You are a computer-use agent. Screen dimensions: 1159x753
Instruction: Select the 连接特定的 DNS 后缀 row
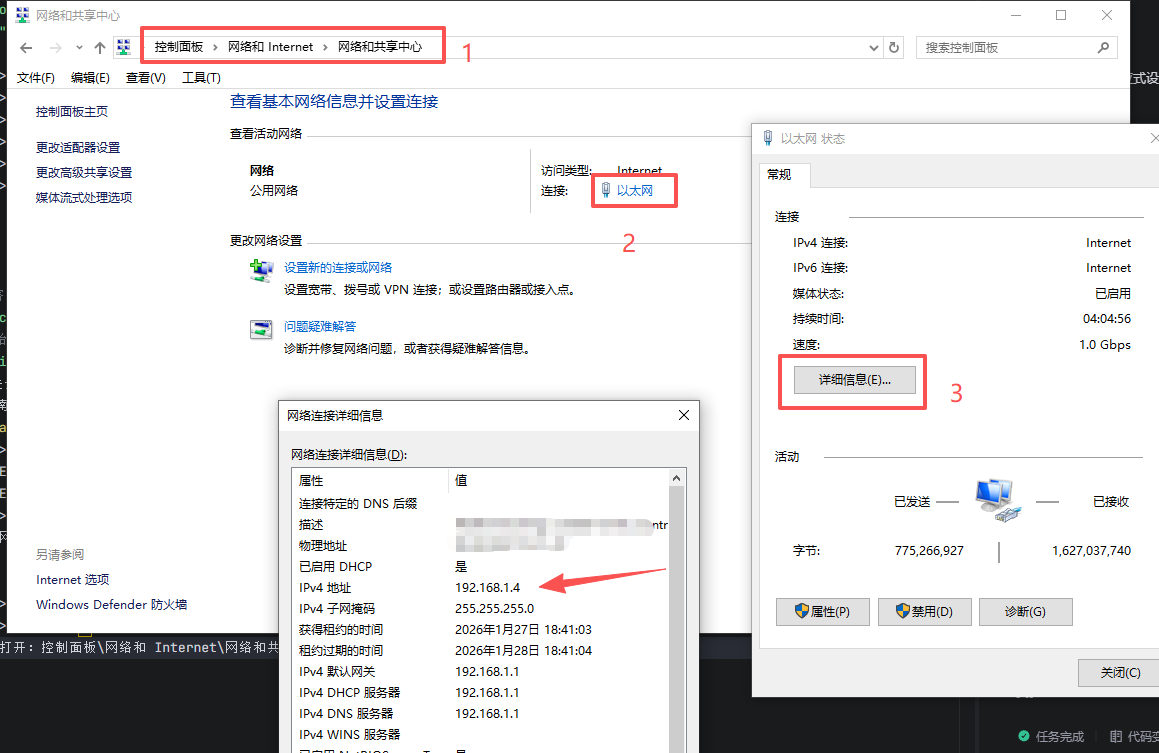point(480,504)
